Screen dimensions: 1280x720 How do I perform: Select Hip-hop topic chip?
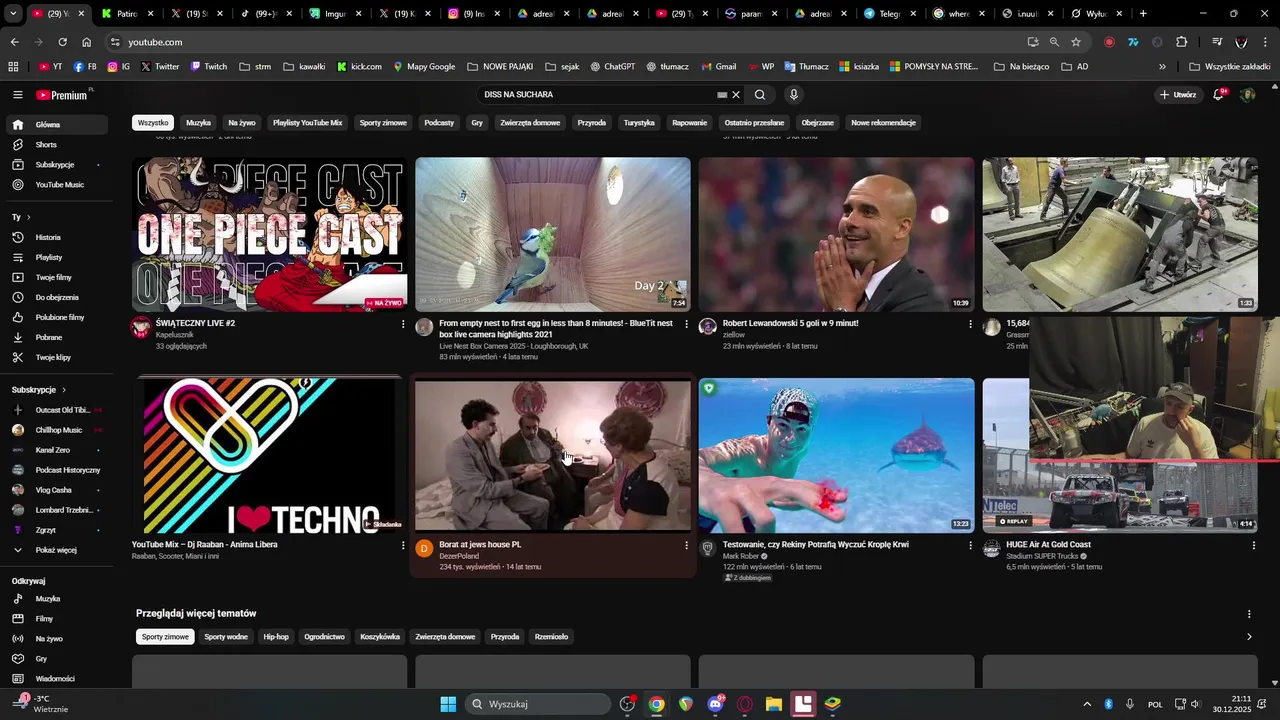click(276, 637)
